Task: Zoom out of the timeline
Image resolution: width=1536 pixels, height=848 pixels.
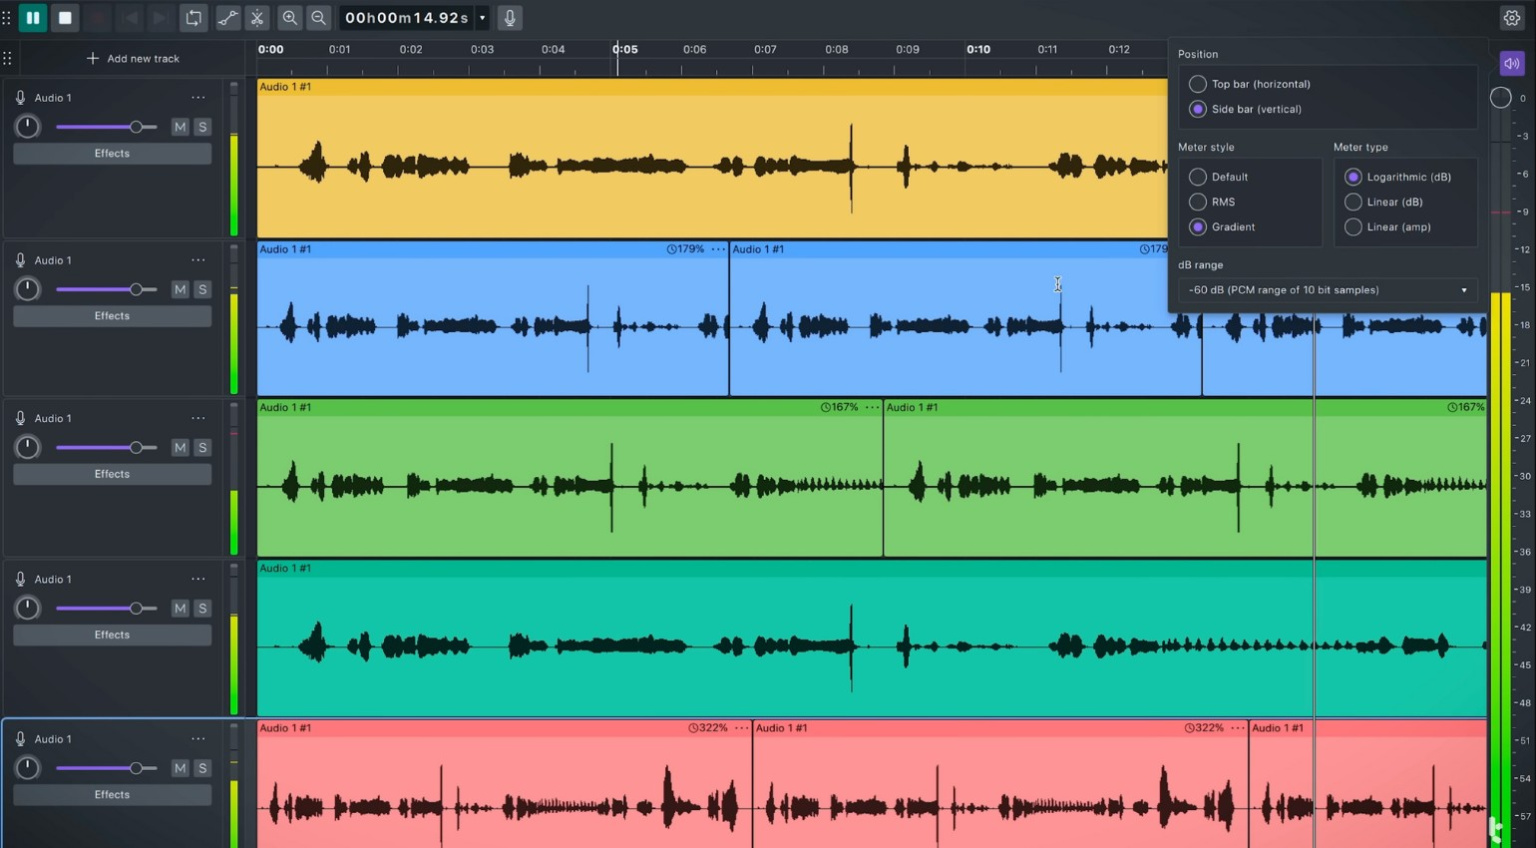Action: [318, 17]
